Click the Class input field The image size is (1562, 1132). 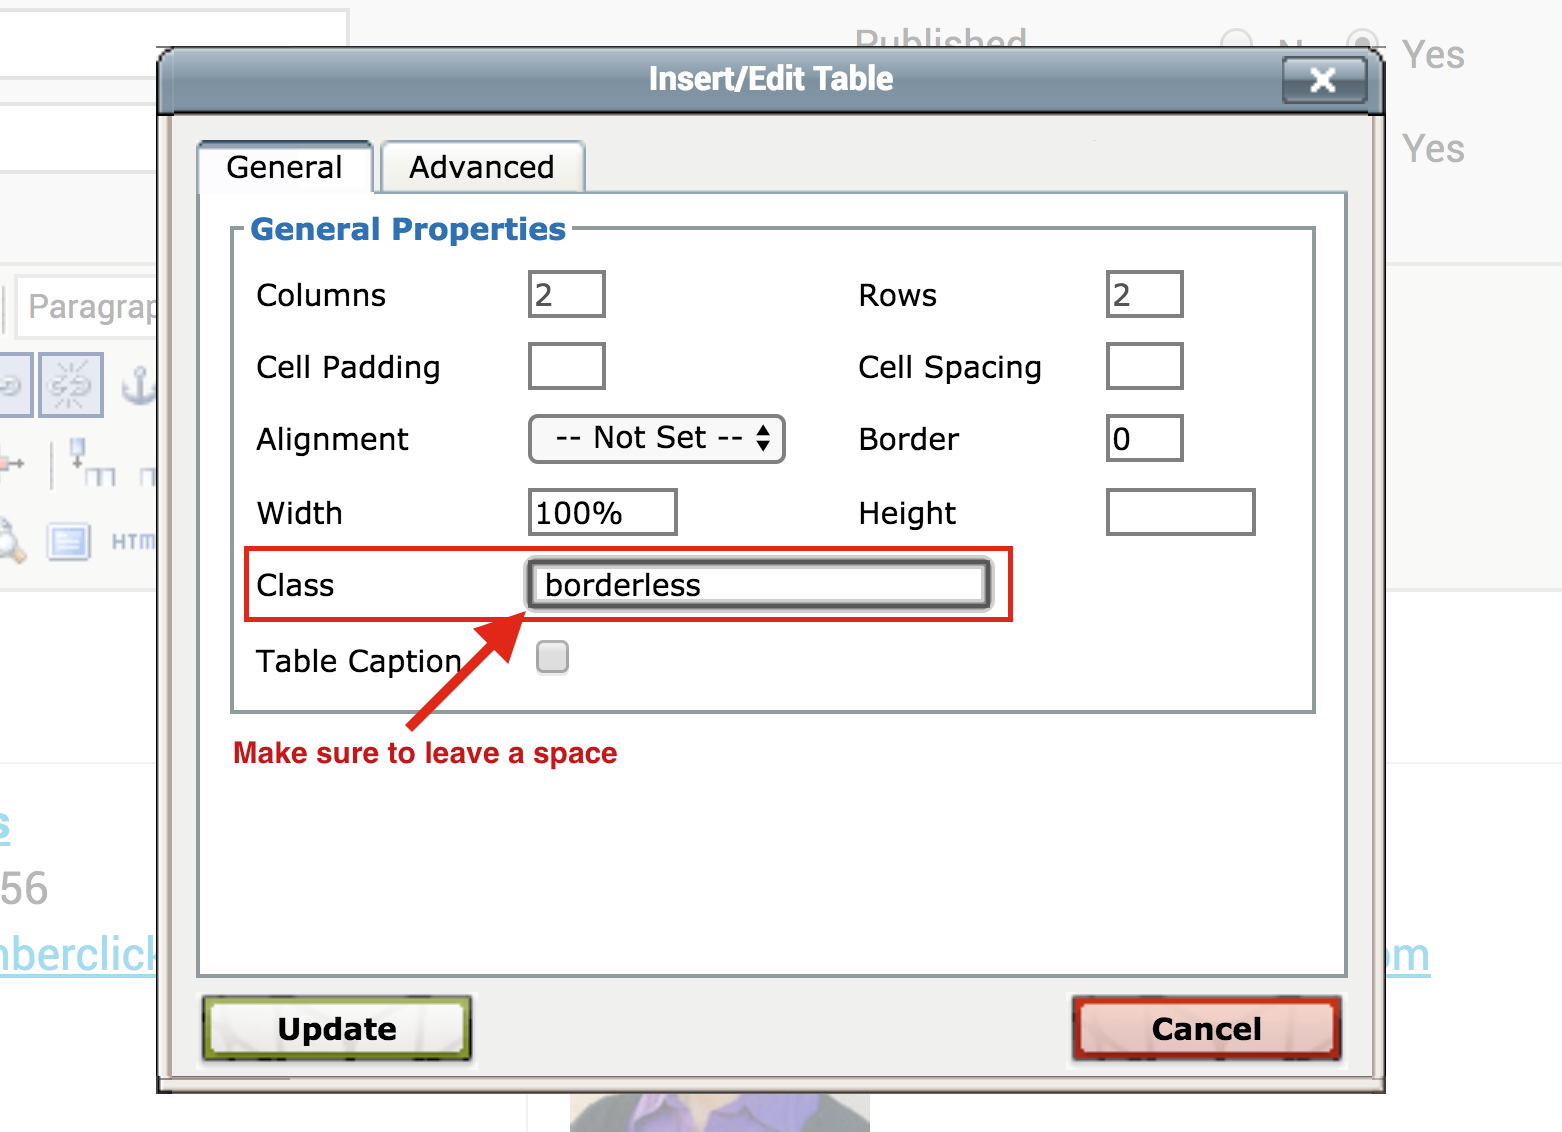tap(759, 584)
